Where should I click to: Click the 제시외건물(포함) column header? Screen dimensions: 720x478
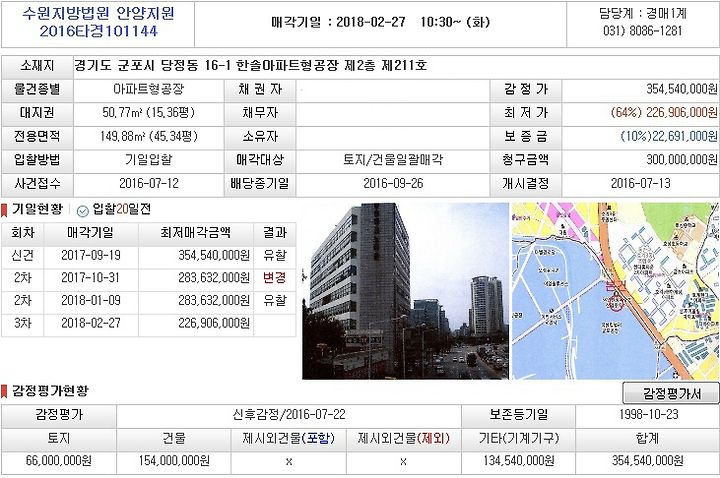289,439
